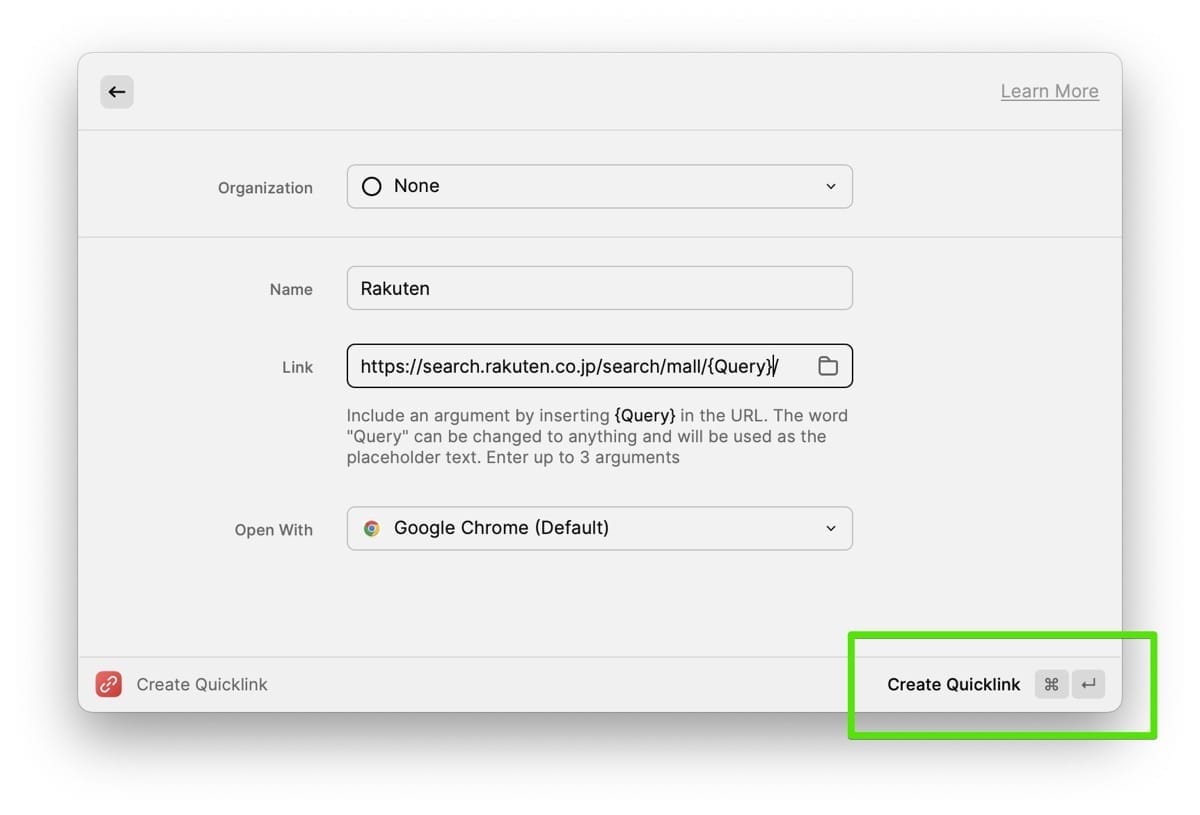Click the Create Quicklink action button
This screenshot has height=815, width=1200.
954,684
